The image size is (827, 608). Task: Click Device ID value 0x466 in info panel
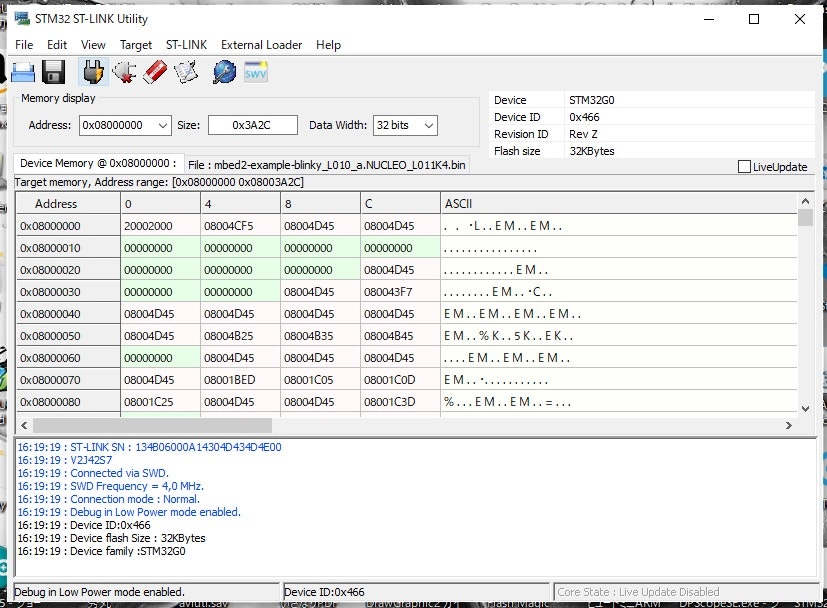pyautogui.click(x=584, y=117)
